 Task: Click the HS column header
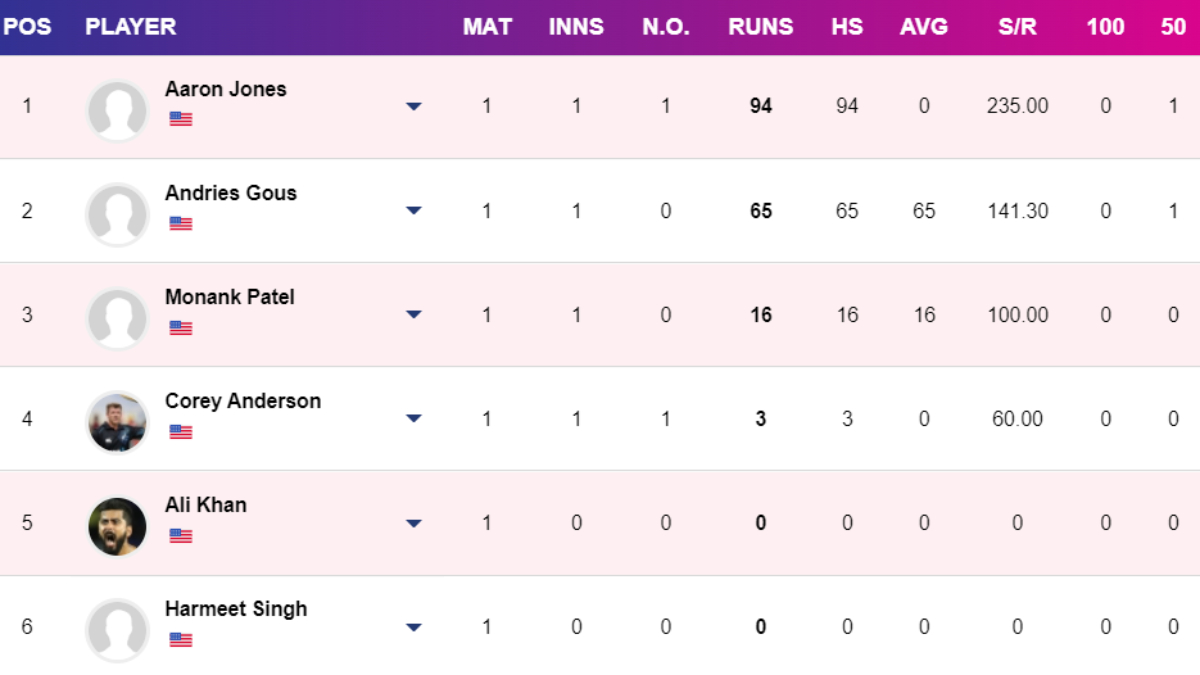(847, 27)
